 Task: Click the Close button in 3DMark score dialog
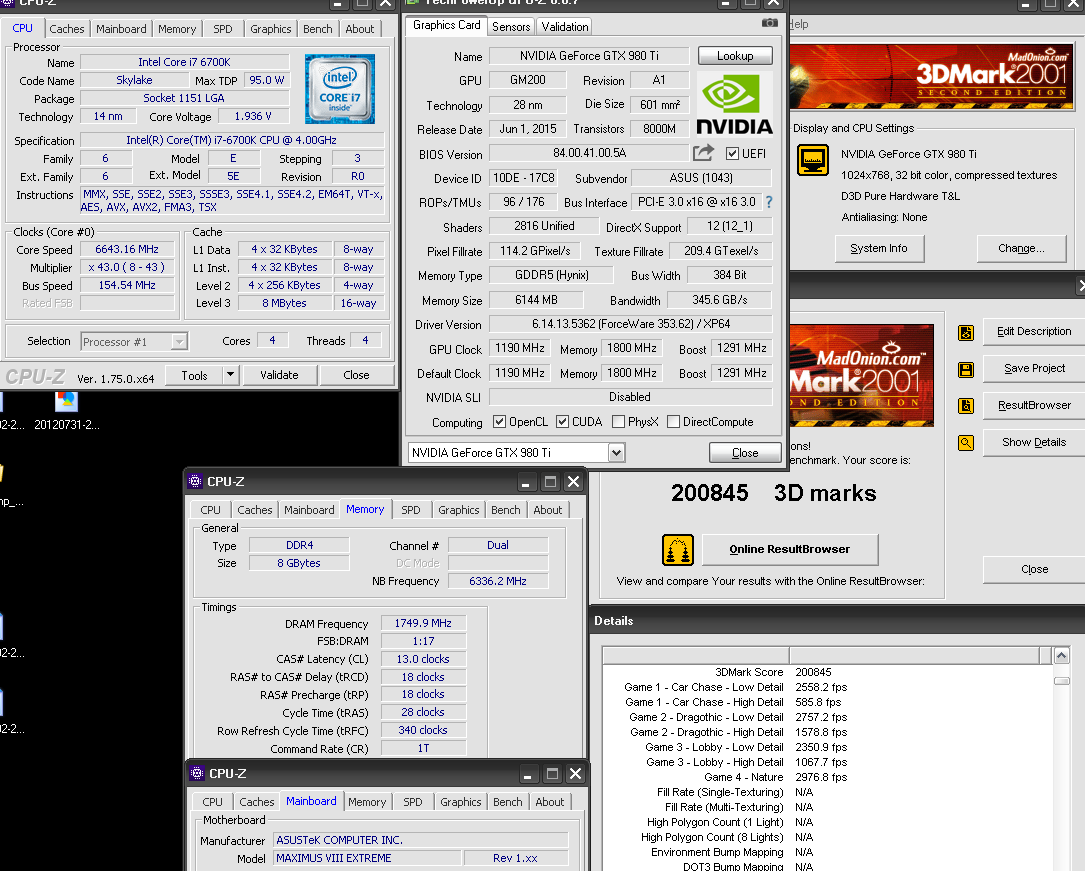[x=1034, y=569]
